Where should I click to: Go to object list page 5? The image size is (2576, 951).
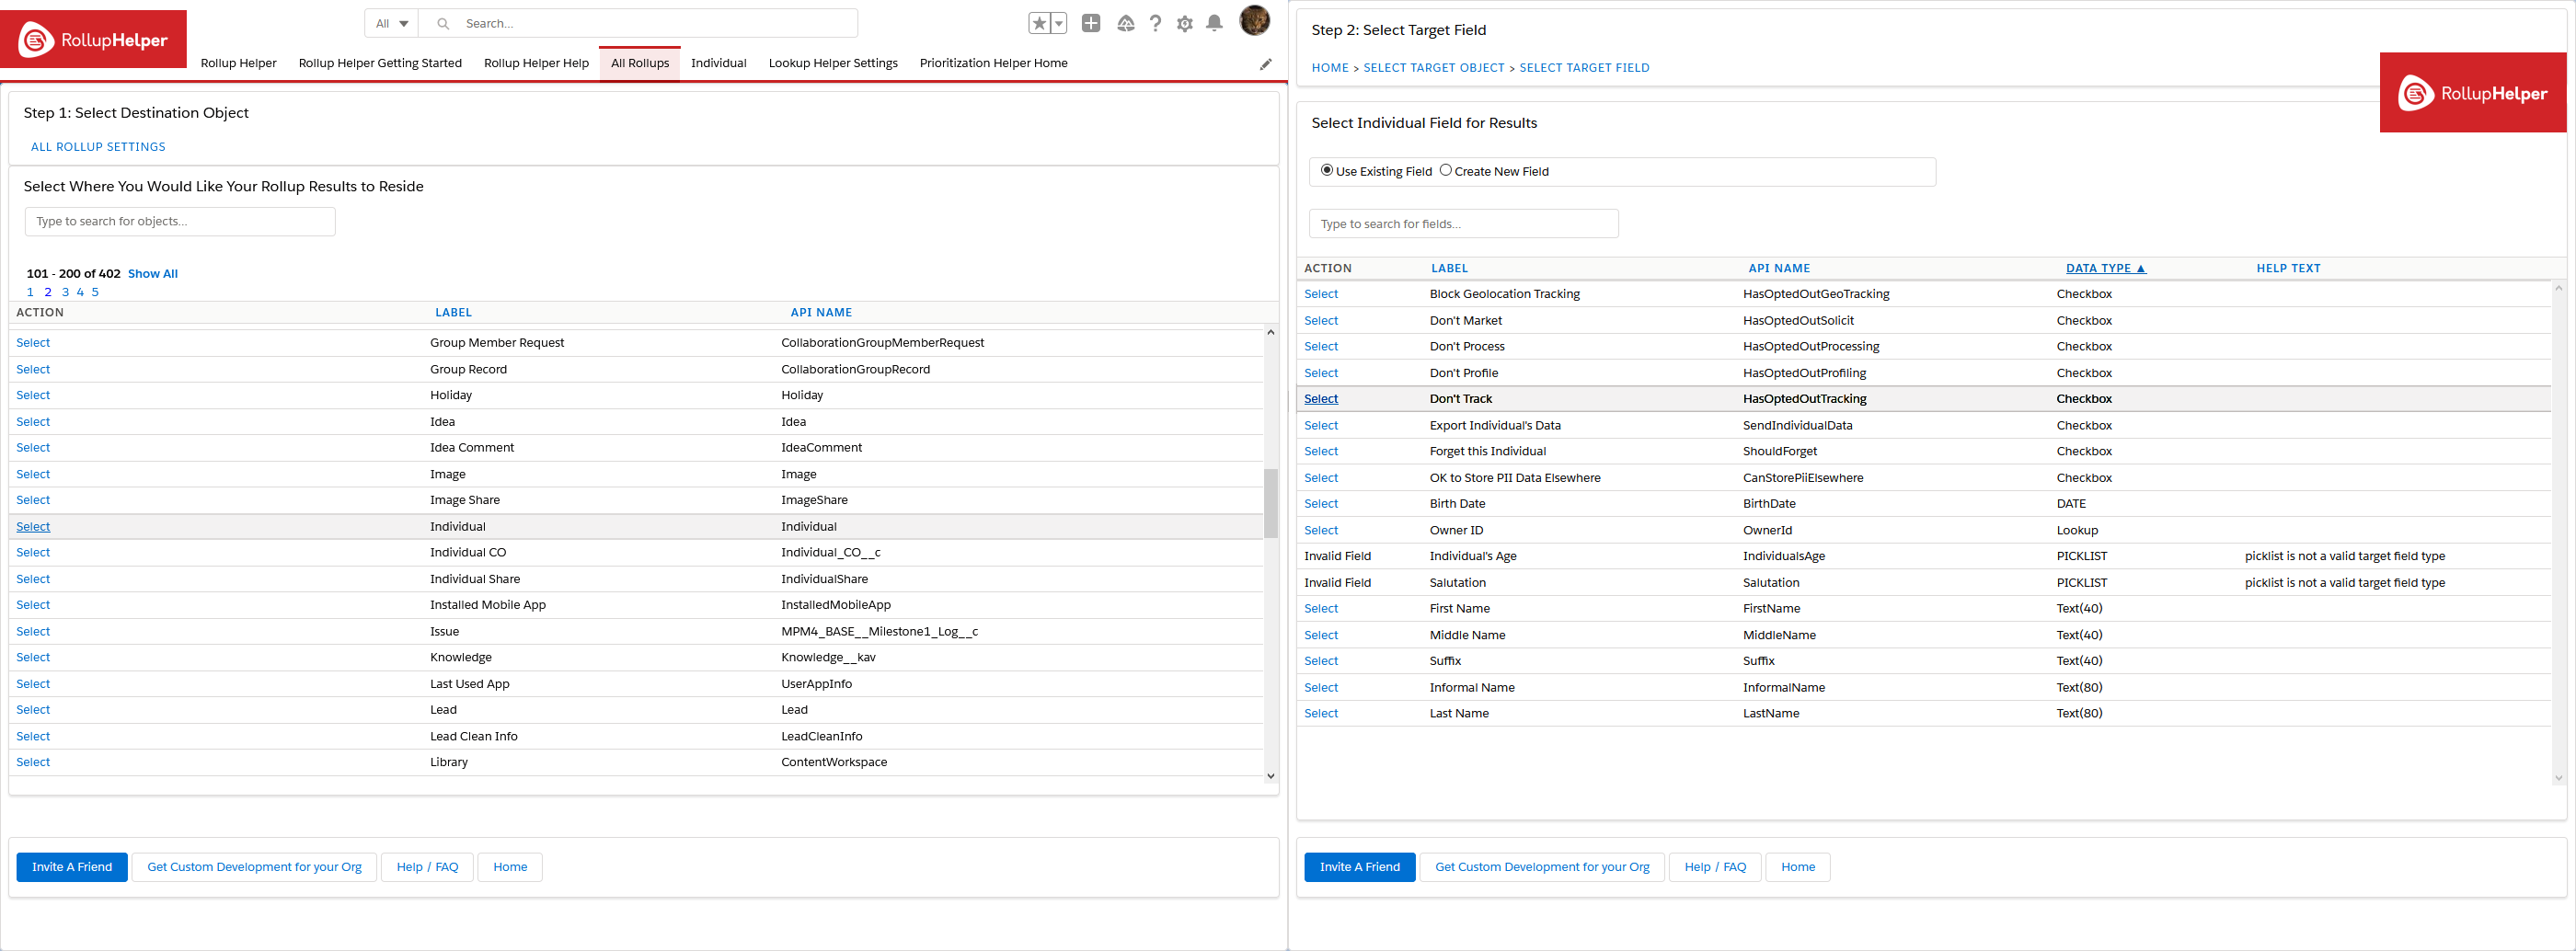point(95,293)
